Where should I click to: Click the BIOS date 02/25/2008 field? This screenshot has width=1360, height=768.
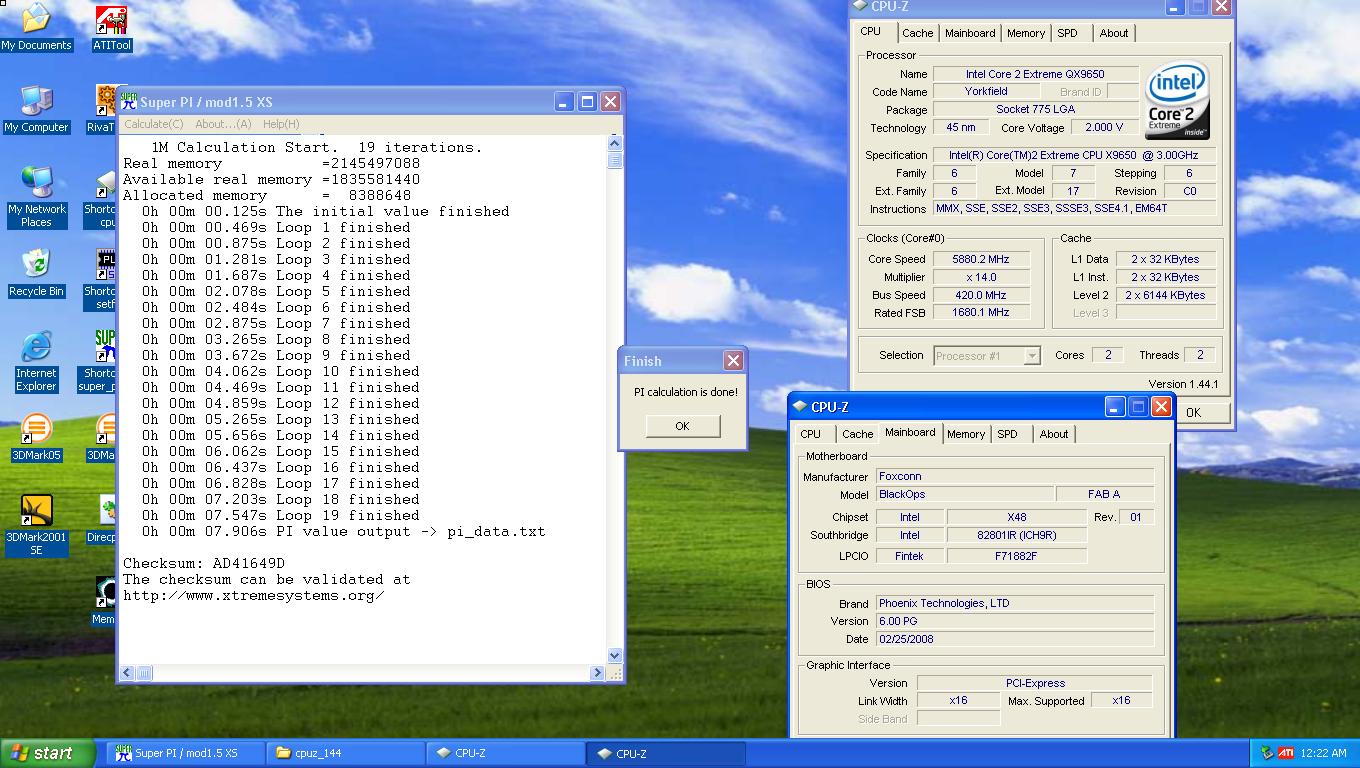pyautogui.click(x=1015, y=639)
